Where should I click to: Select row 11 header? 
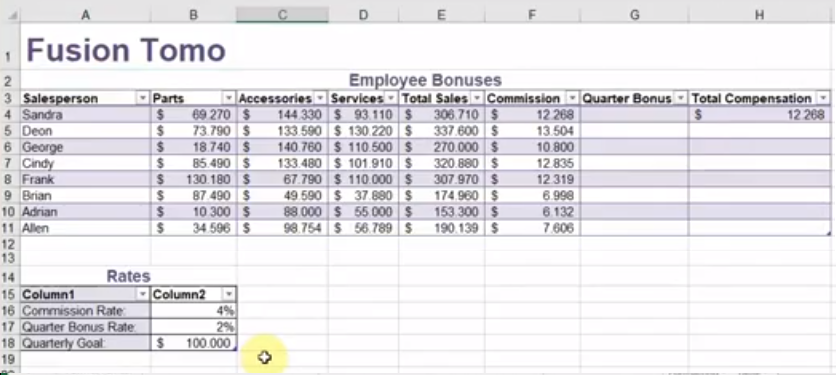[10, 228]
